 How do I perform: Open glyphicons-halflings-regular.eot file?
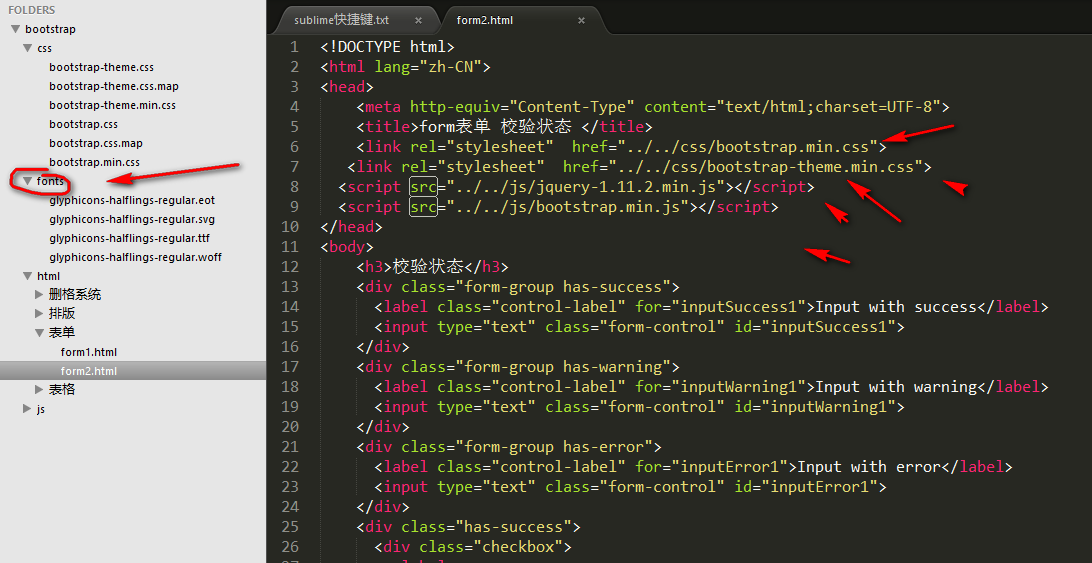[132, 200]
